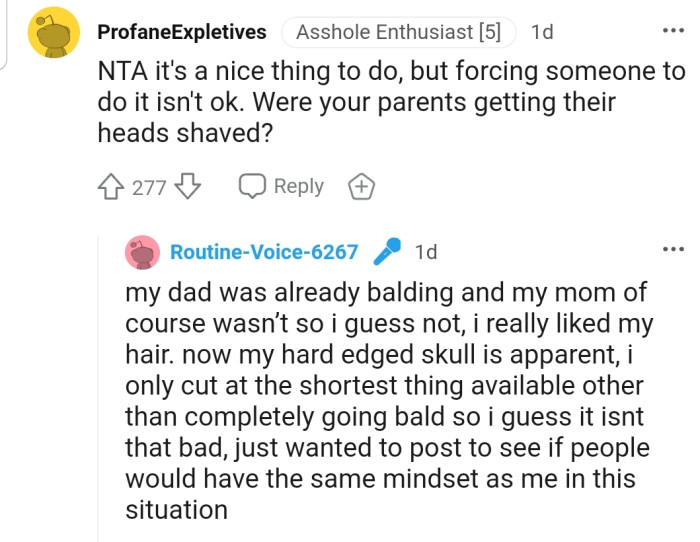Click the comment text starting with NTA

390,103
